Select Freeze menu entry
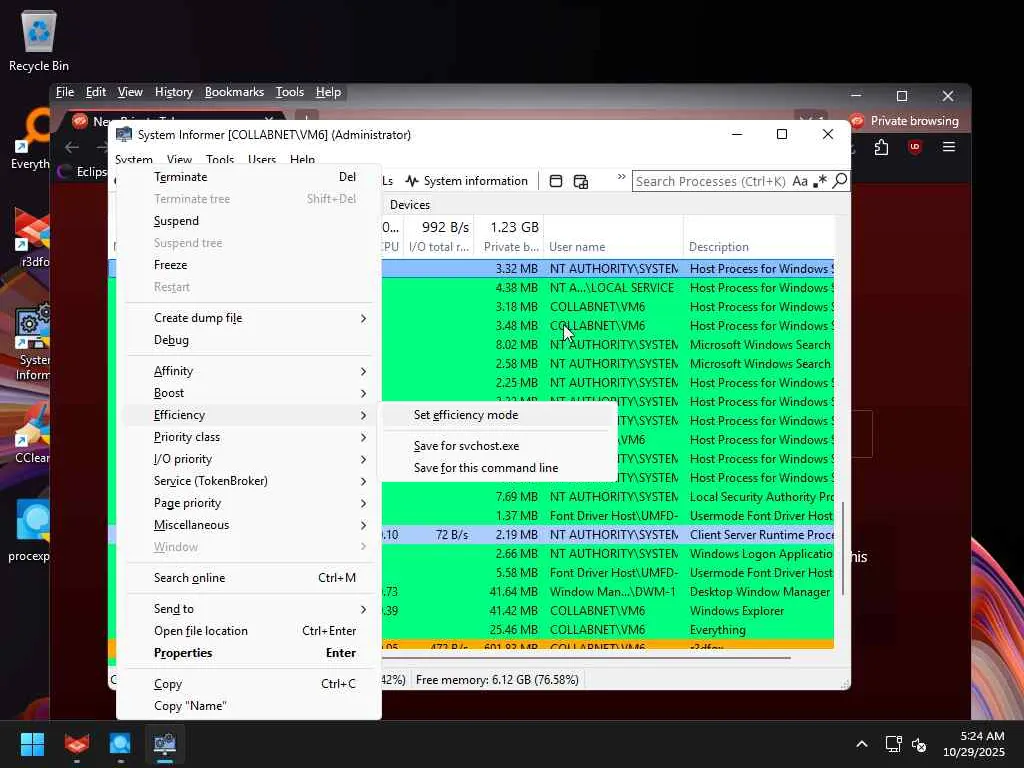Screen dimensions: 1024x768 (x=249, y=264)
